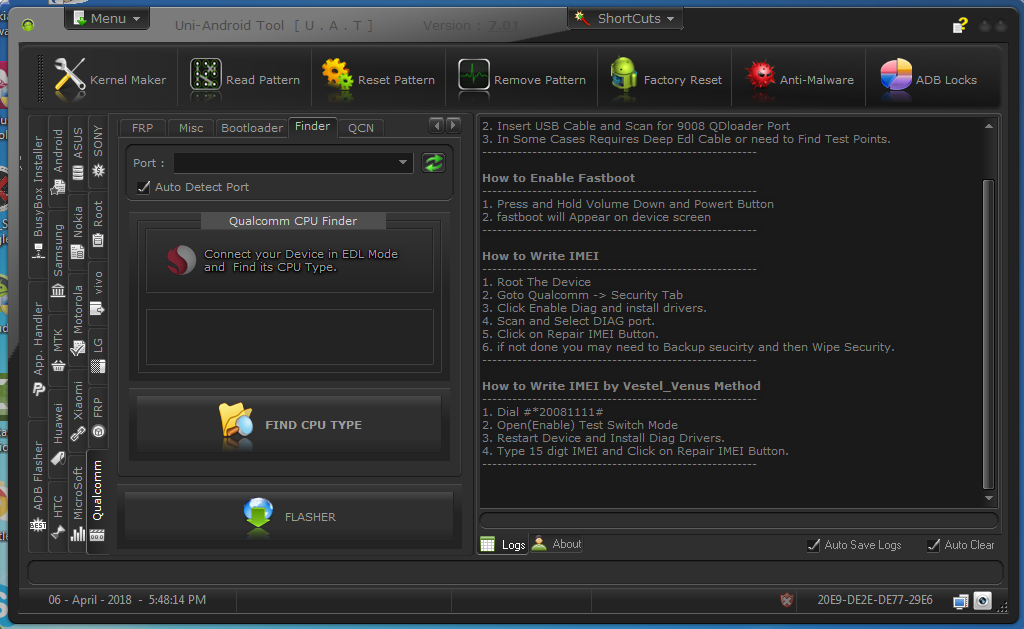Select the LG side tab

pyautogui.click(x=98, y=355)
